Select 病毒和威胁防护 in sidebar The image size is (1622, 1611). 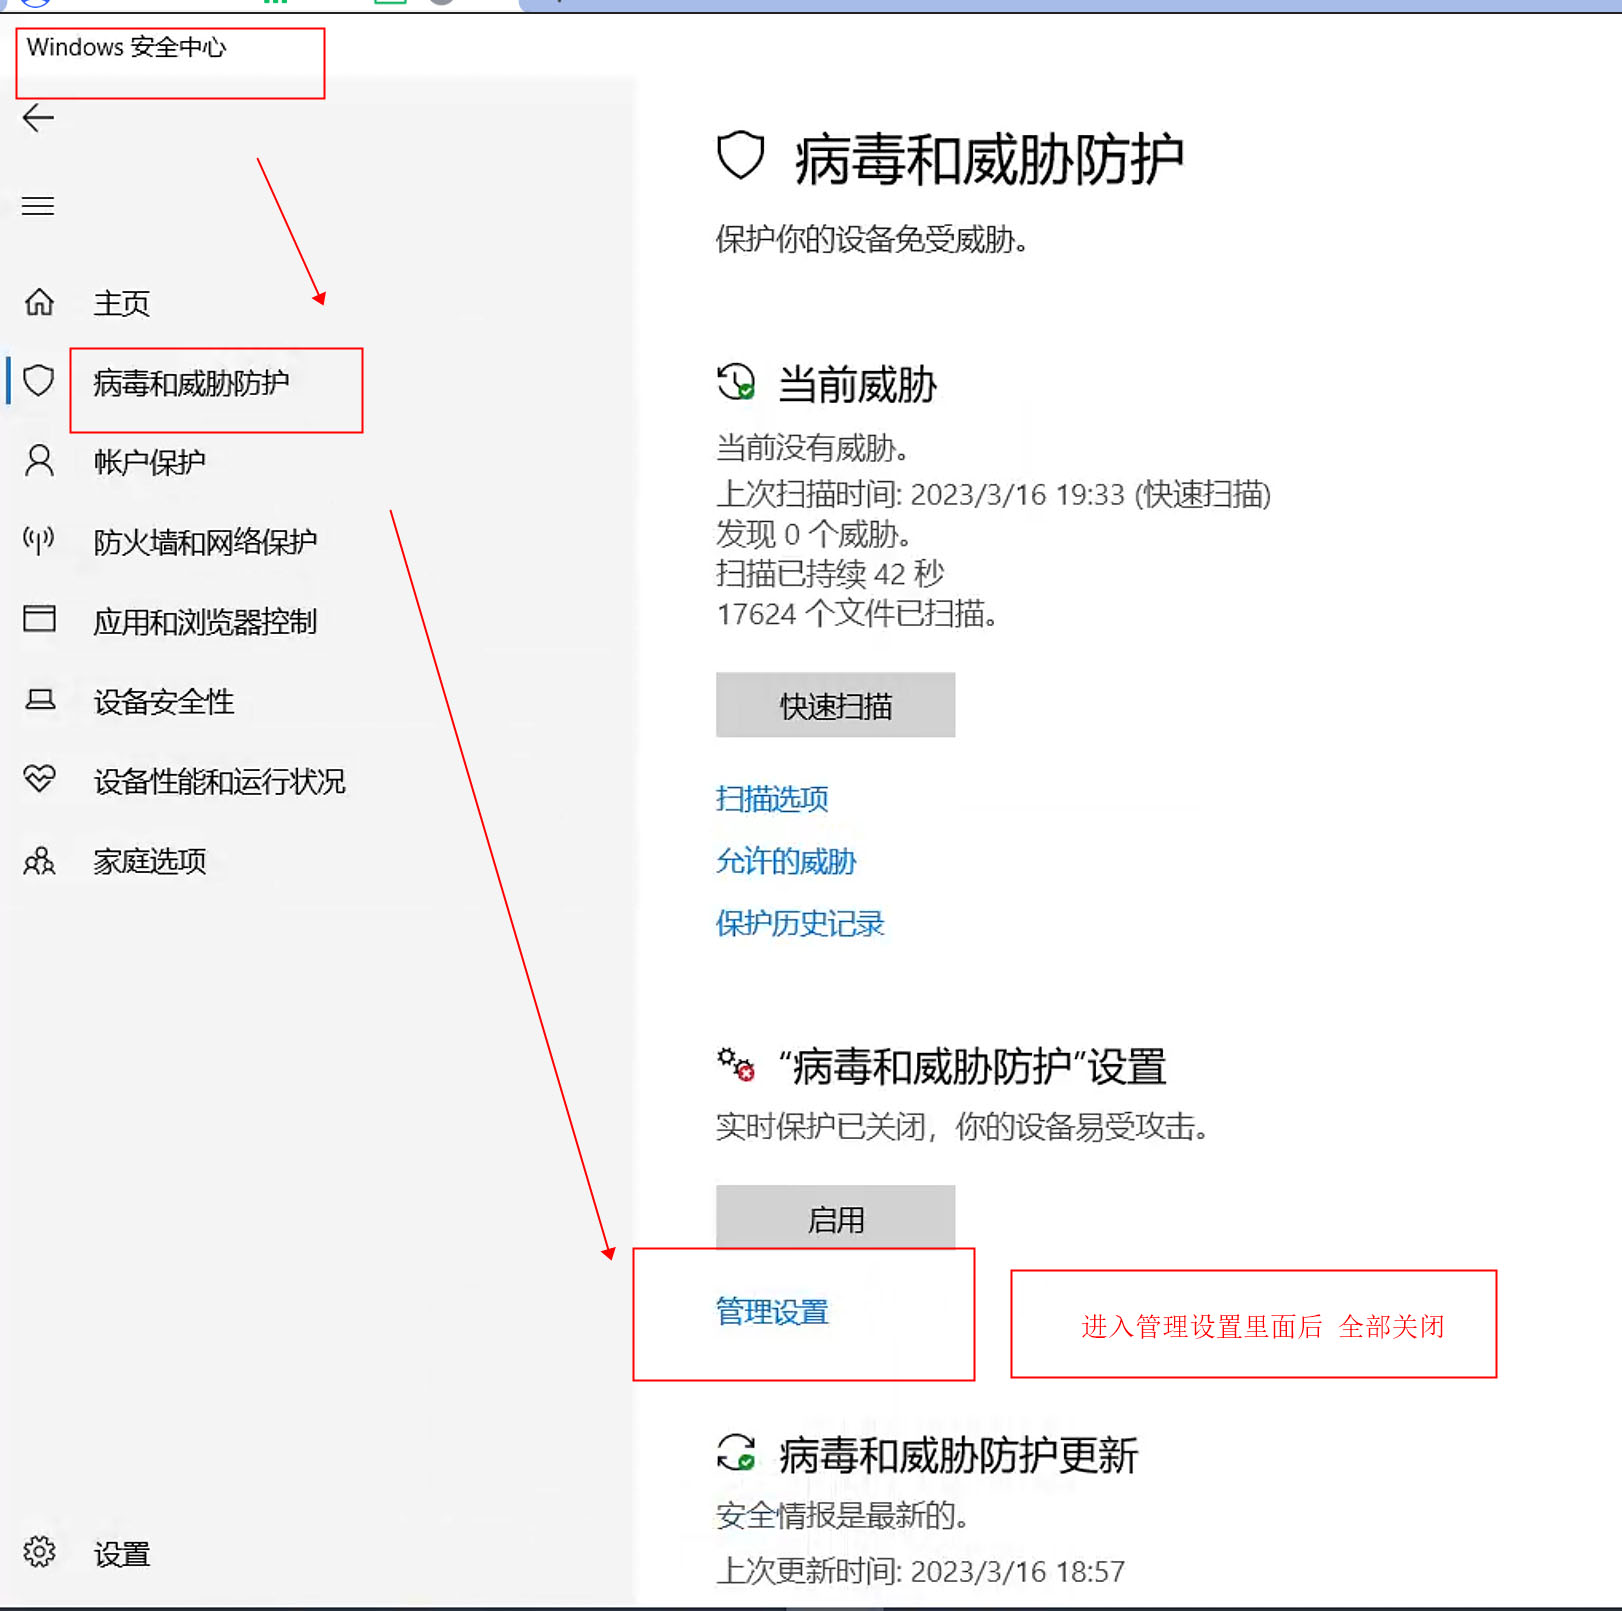(x=191, y=383)
